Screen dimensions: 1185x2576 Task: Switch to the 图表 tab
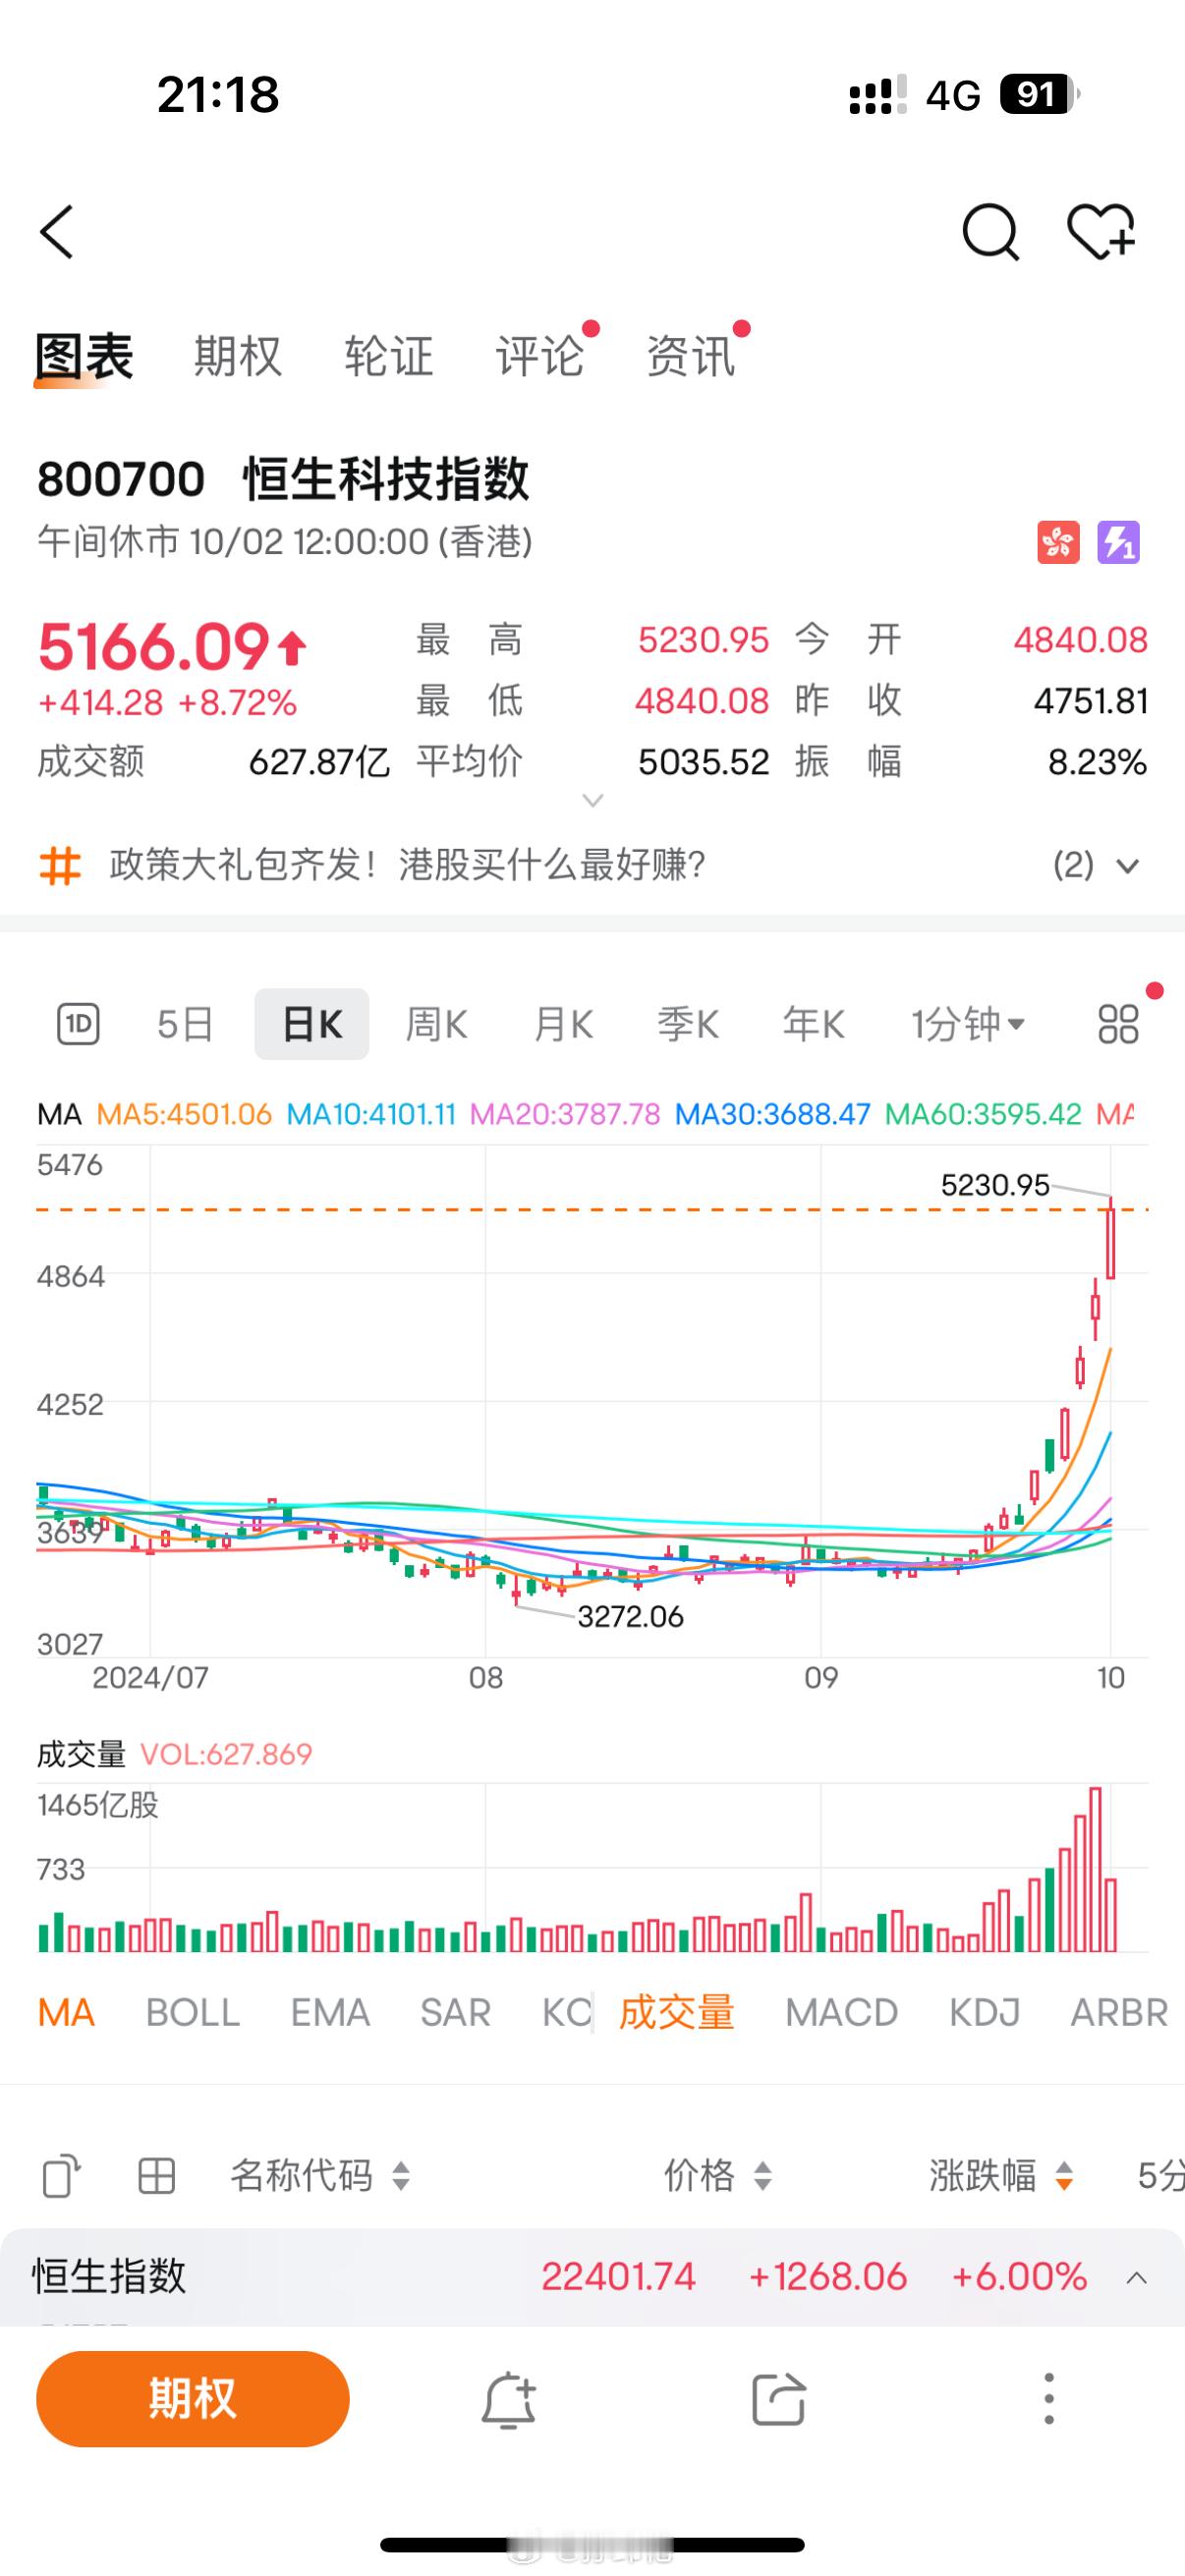[x=84, y=356]
